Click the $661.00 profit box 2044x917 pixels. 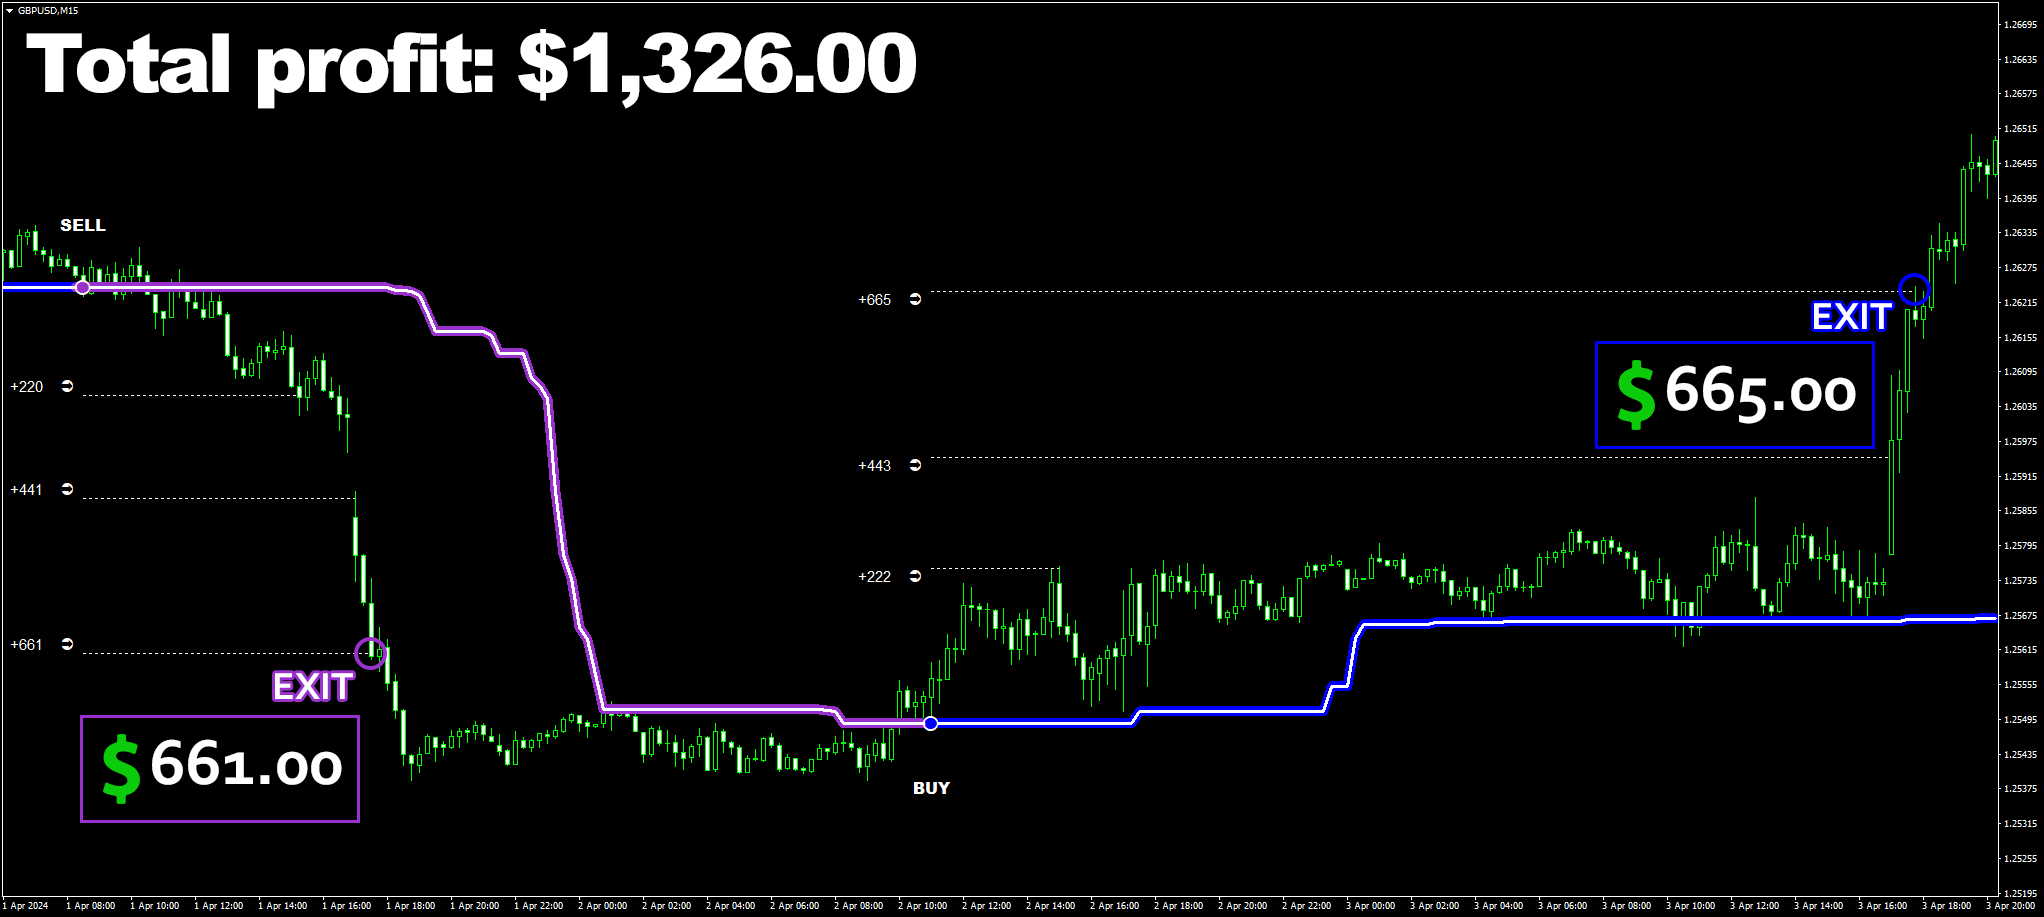pyautogui.click(x=220, y=769)
